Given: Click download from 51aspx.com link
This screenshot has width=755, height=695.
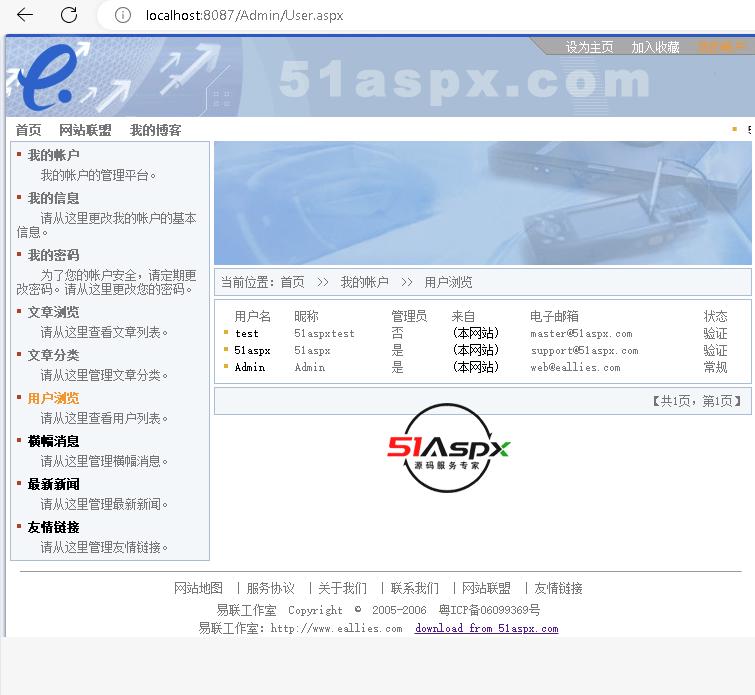Looking at the screenshot, I should click(x=487, y=629).
